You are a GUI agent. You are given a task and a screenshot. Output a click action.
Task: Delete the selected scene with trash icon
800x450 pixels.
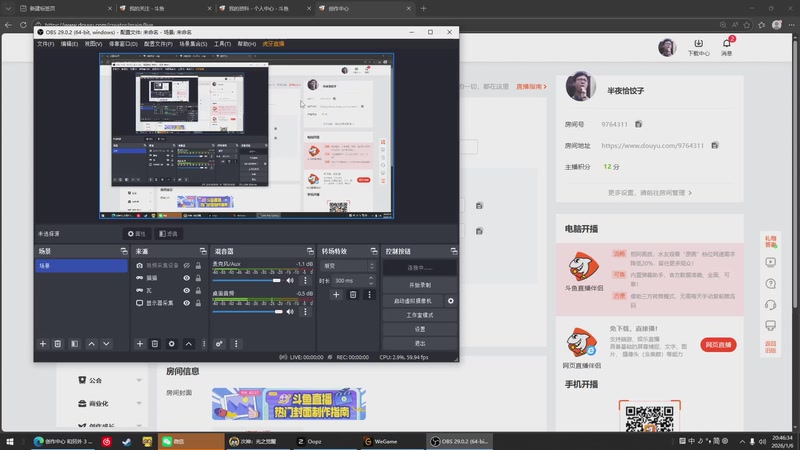click(58, 344)
